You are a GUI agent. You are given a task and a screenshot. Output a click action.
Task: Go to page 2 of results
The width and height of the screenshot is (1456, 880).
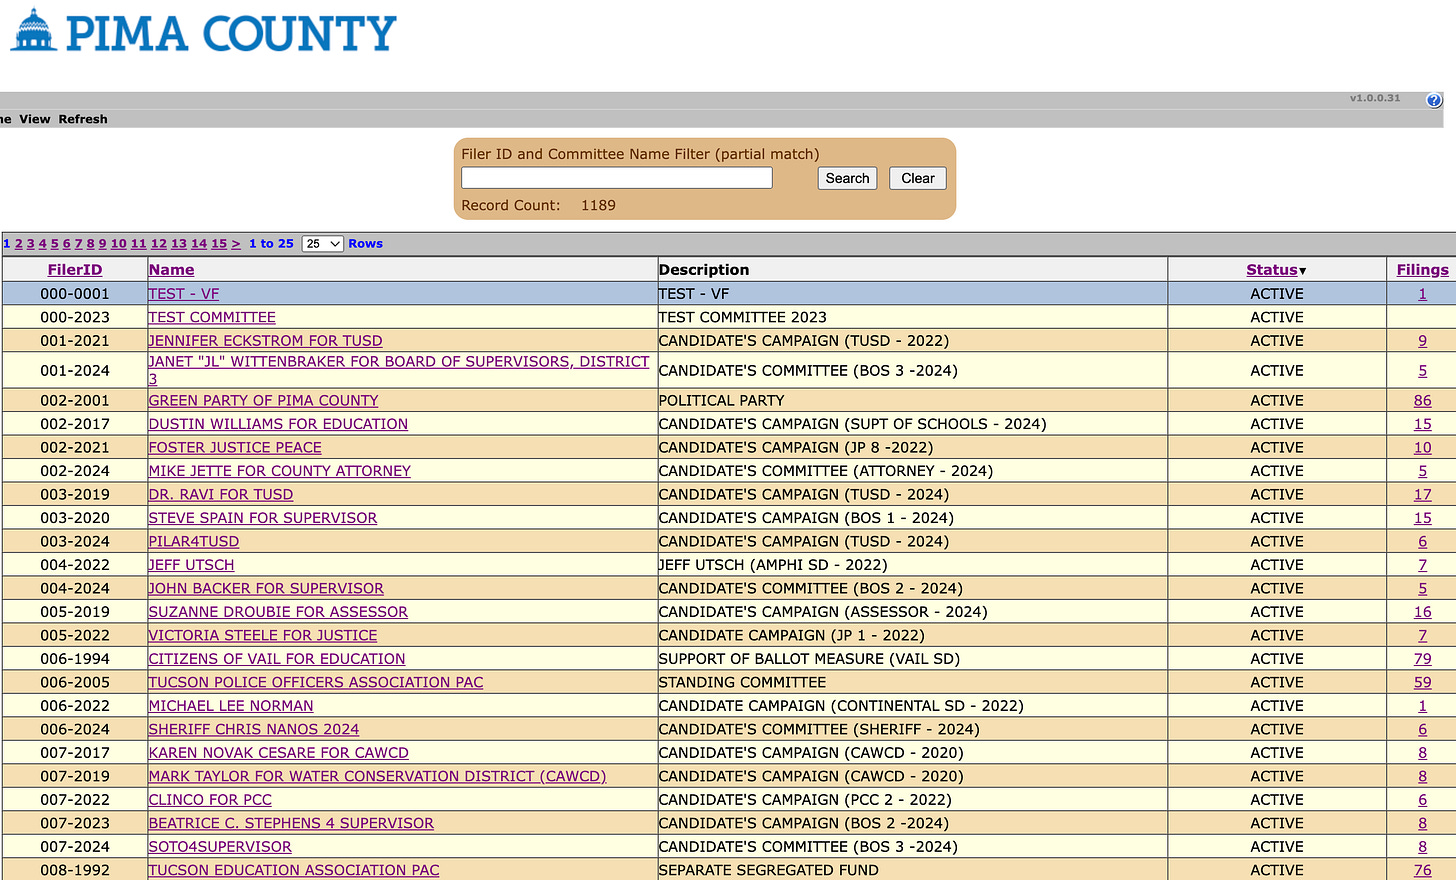(x=18, y=244)
